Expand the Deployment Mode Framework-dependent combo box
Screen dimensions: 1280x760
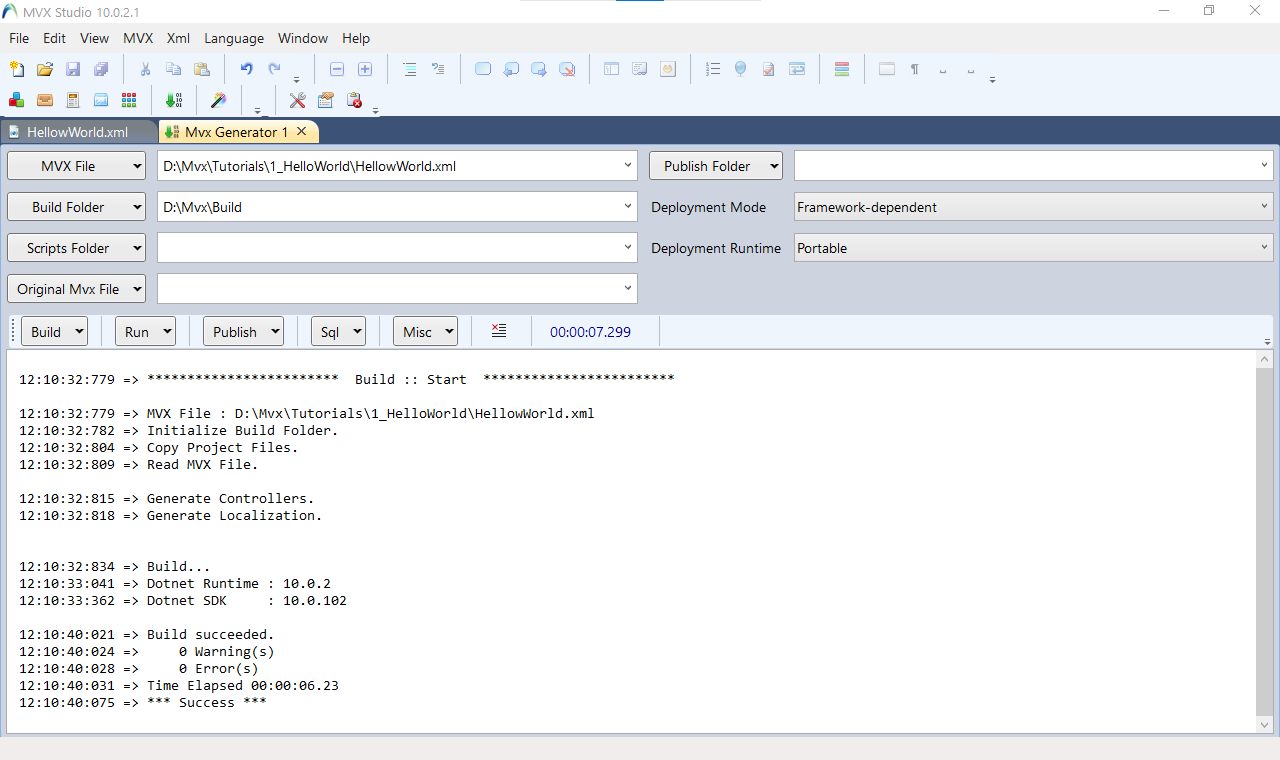coord(1033,207)
